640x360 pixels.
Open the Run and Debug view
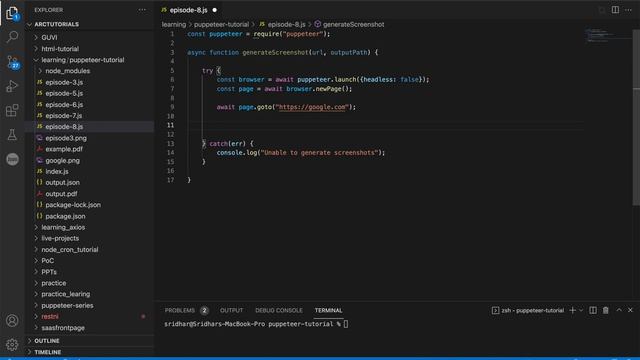tap(12, 86)
